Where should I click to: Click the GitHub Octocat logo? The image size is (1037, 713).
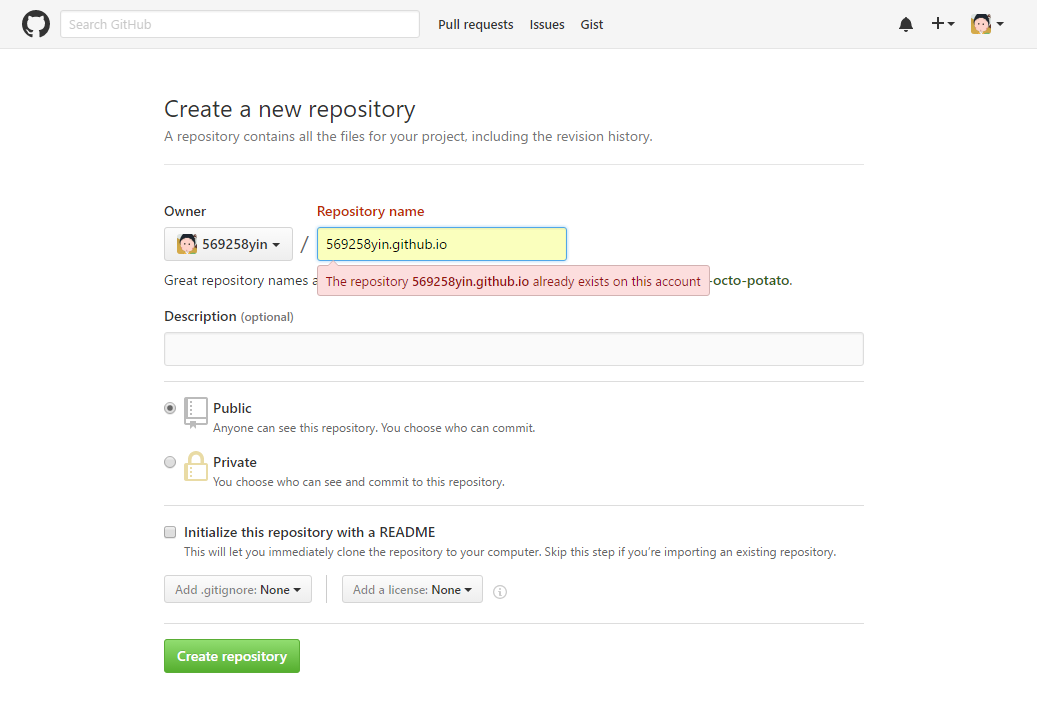[36, 24]
